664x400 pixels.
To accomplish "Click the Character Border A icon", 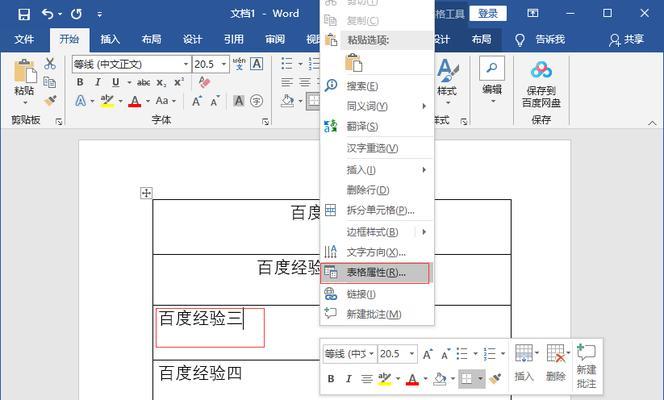I will pyautogui.click(x=257, y=64).
